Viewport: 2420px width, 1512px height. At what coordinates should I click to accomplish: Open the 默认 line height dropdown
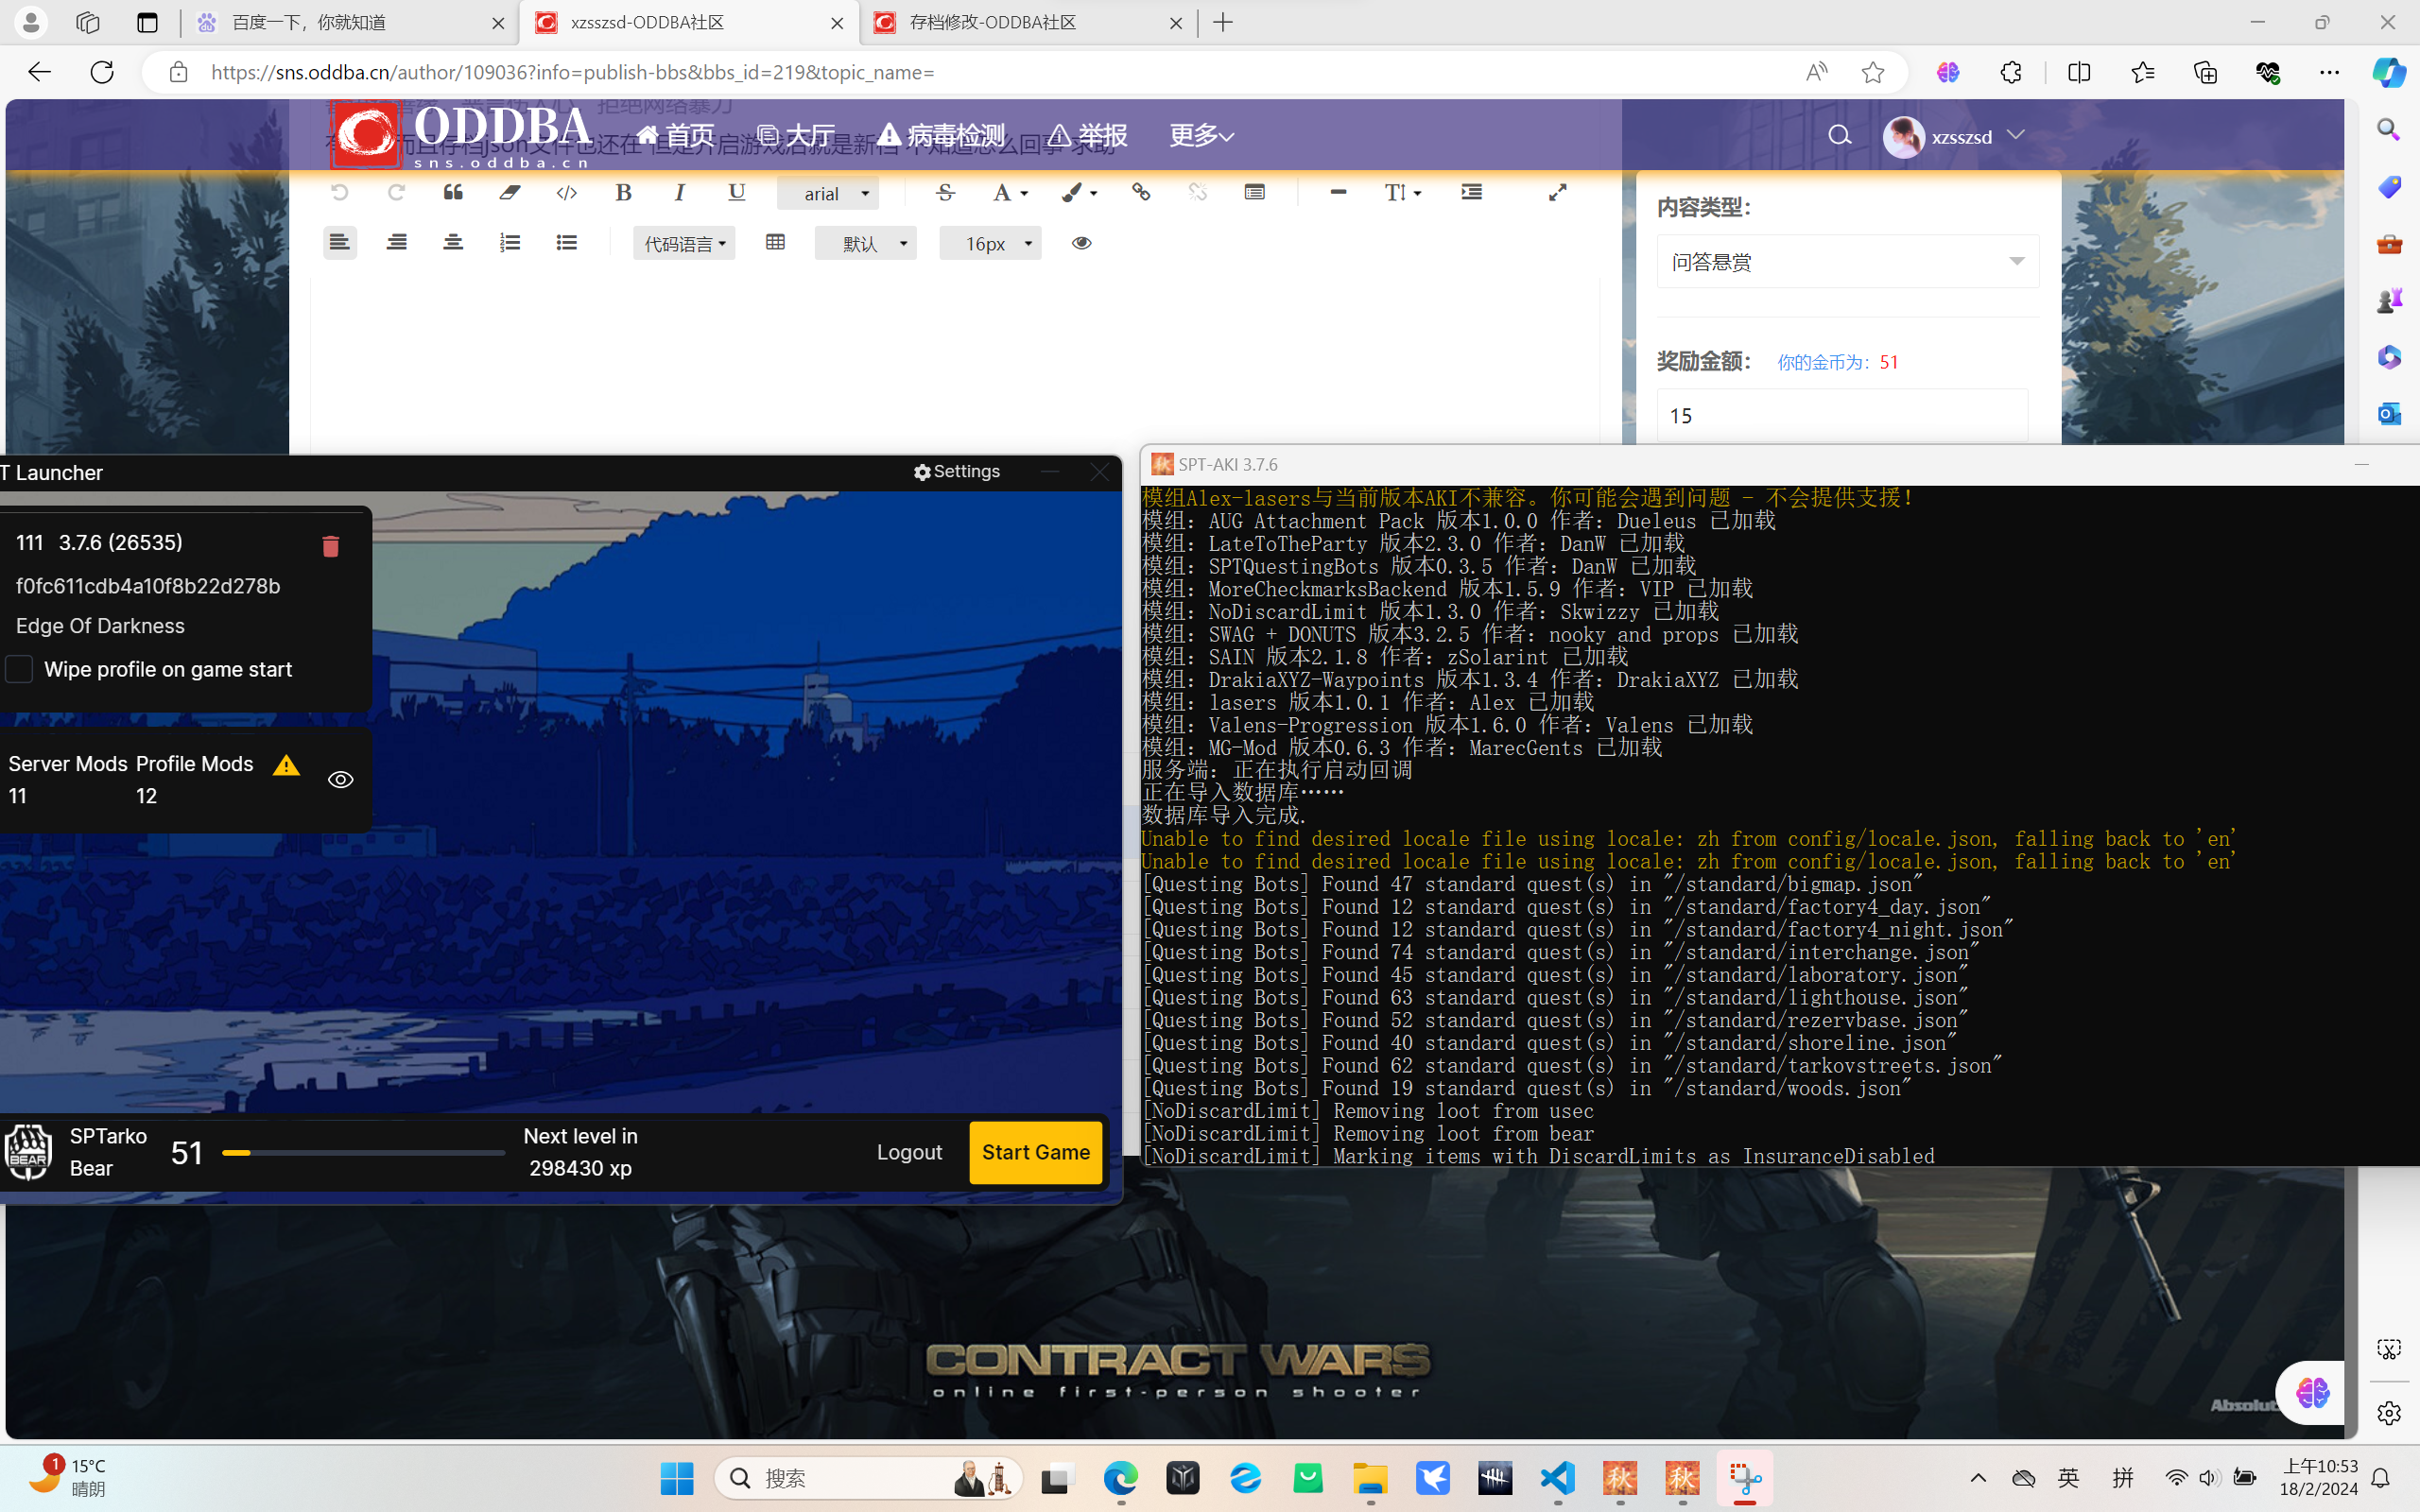click(865, 243)
